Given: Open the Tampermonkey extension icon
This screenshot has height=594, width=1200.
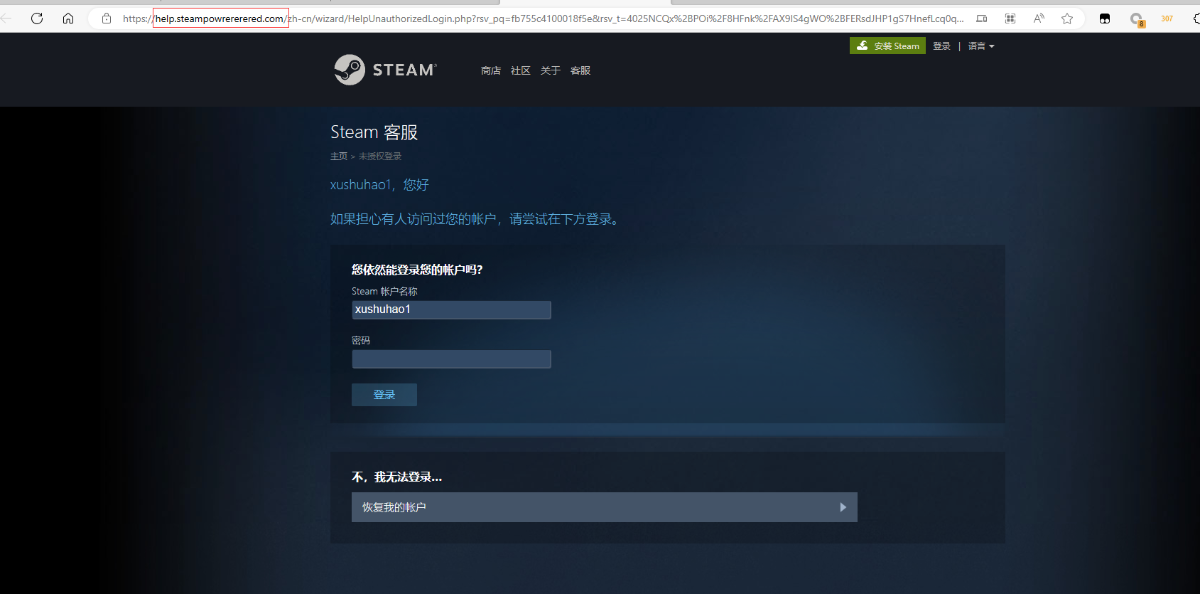Looking at the screenshot, I should tap(1105, 18).
